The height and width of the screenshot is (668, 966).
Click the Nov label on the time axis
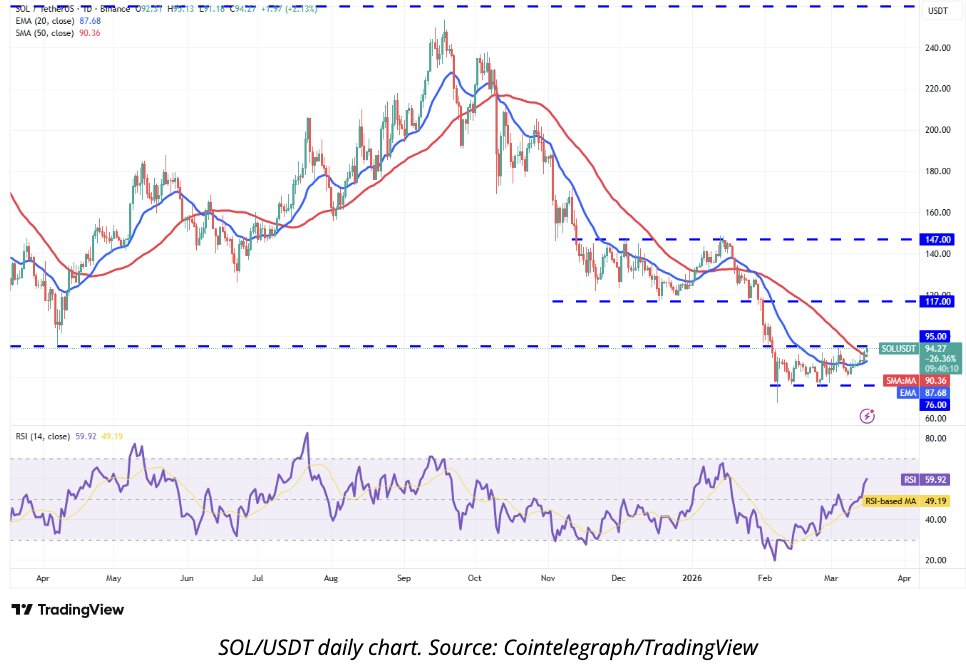548,579
